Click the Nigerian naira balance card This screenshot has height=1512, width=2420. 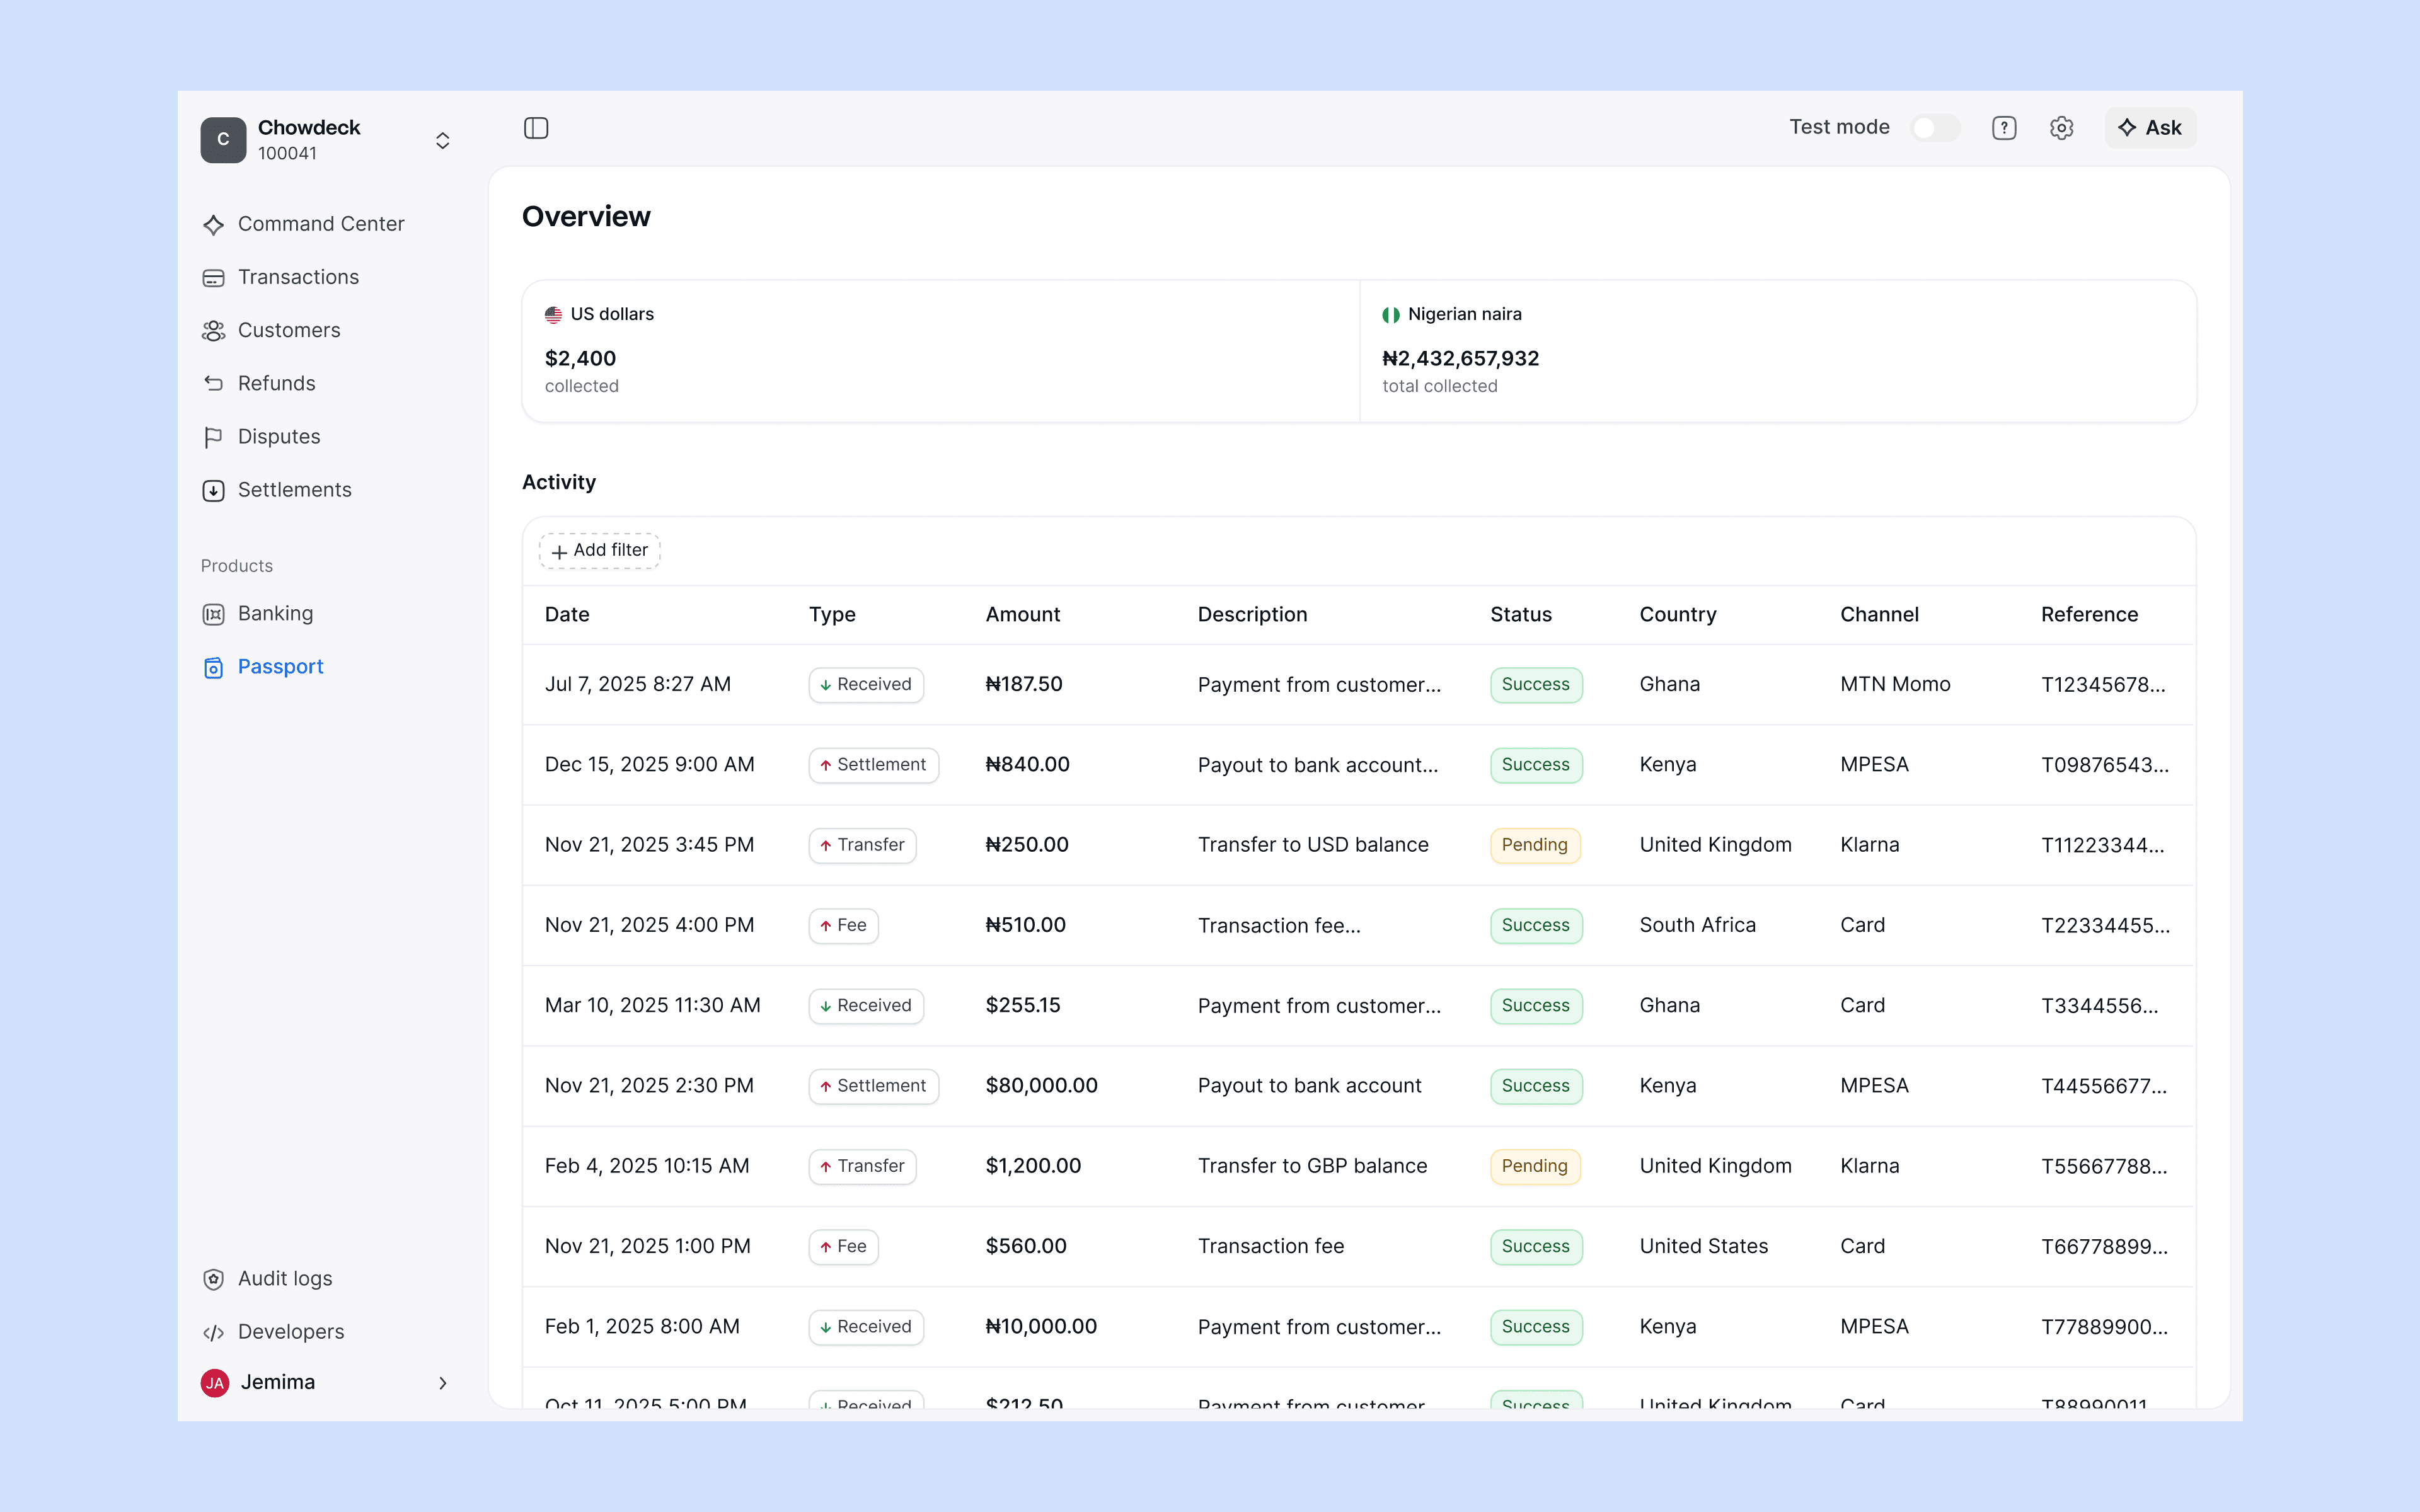(1777, 351)
